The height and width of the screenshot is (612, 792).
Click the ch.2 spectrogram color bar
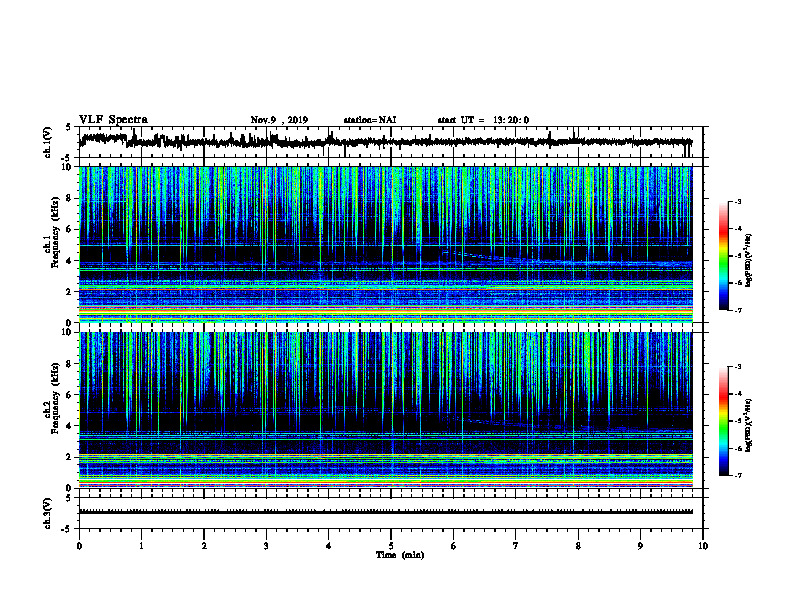[x=724, y=421]
